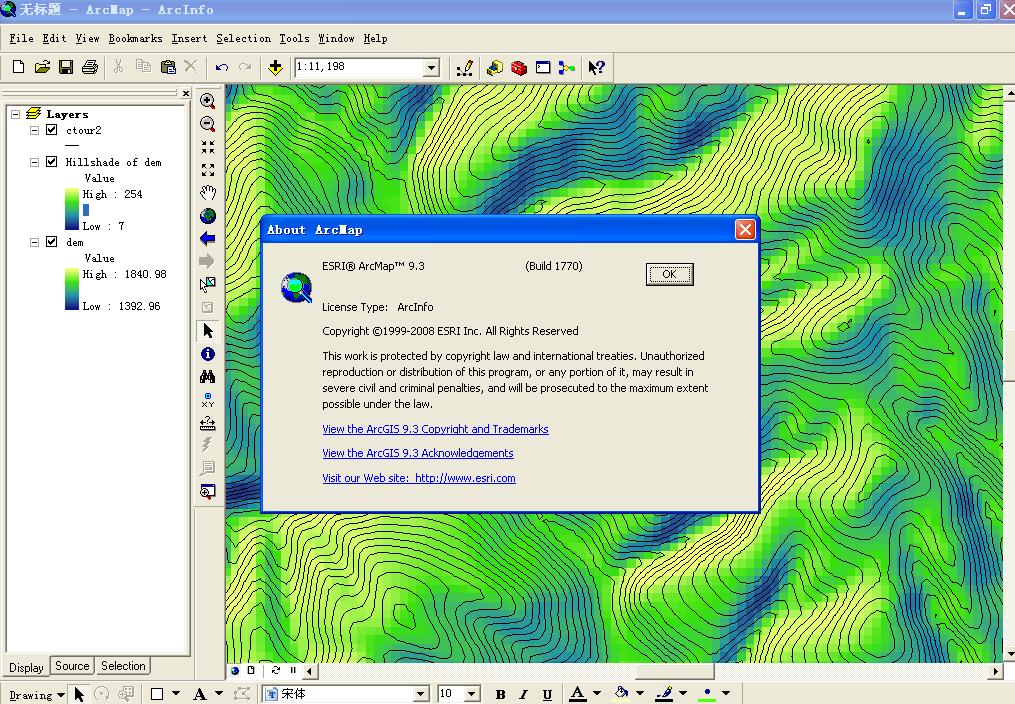Open the Drawing menu dropdown
The image size is (1015, 704).
36,695
